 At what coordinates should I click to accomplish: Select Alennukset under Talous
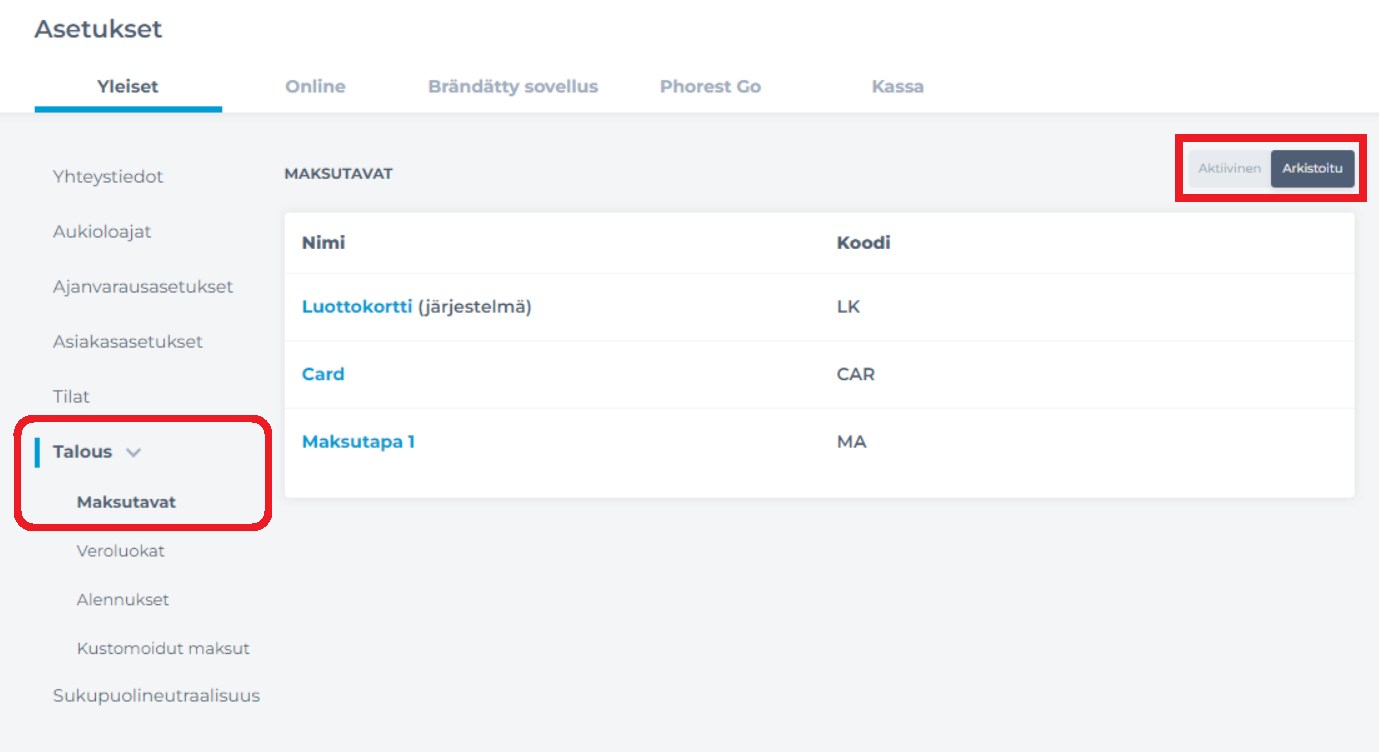click(x=123, y=600)
